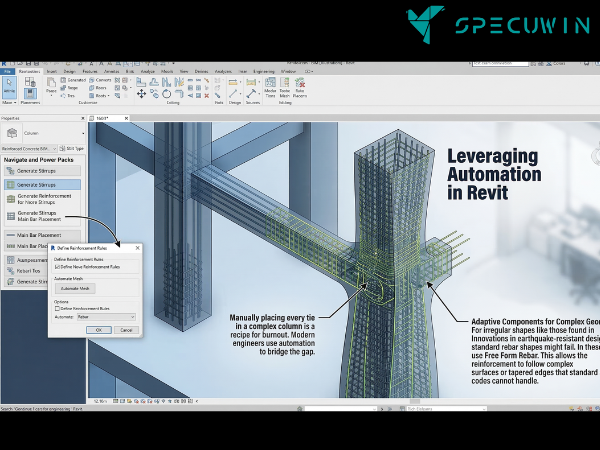Click Edit Type button in Properties panel

(x=71, y=149)
